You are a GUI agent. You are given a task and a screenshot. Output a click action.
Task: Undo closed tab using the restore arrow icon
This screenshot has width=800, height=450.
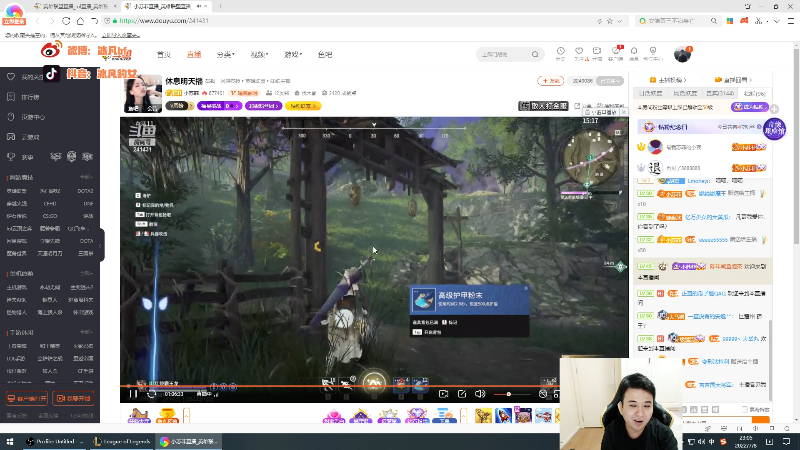(94, 21)
